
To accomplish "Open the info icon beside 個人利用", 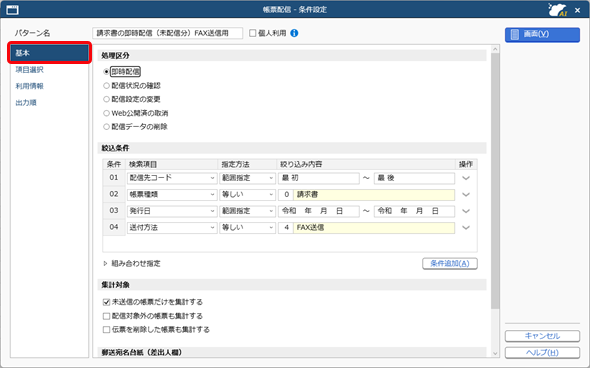I will click(294, 33).
